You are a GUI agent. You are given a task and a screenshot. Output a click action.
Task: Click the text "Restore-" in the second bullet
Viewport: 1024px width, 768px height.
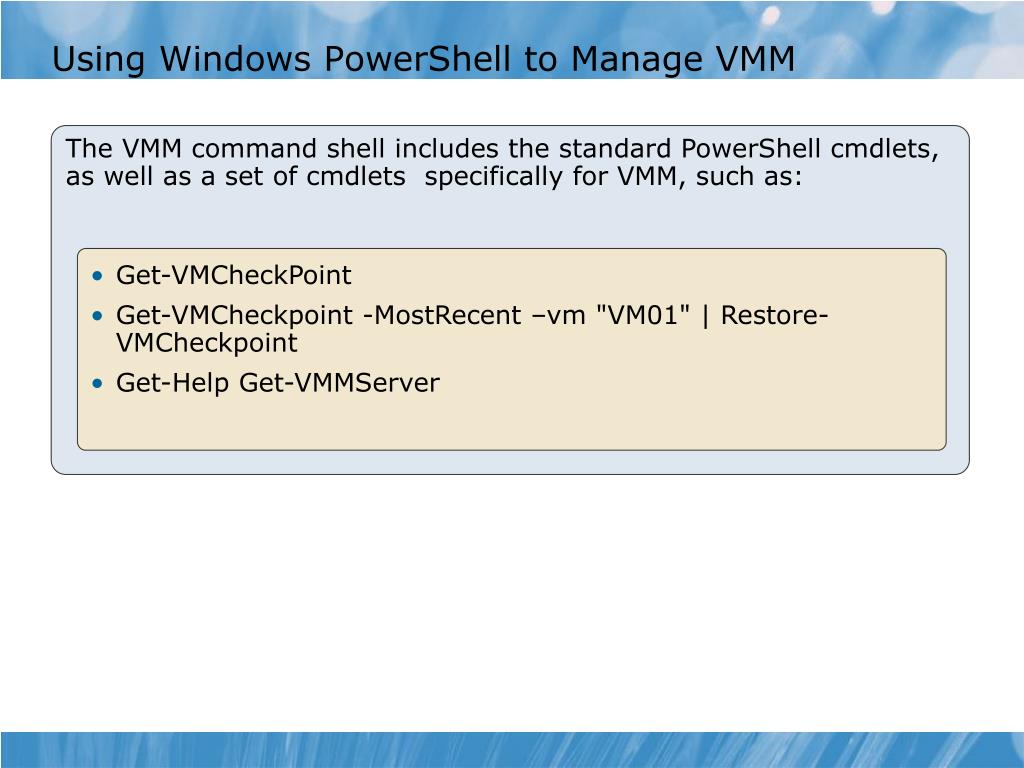coord(774,315)
